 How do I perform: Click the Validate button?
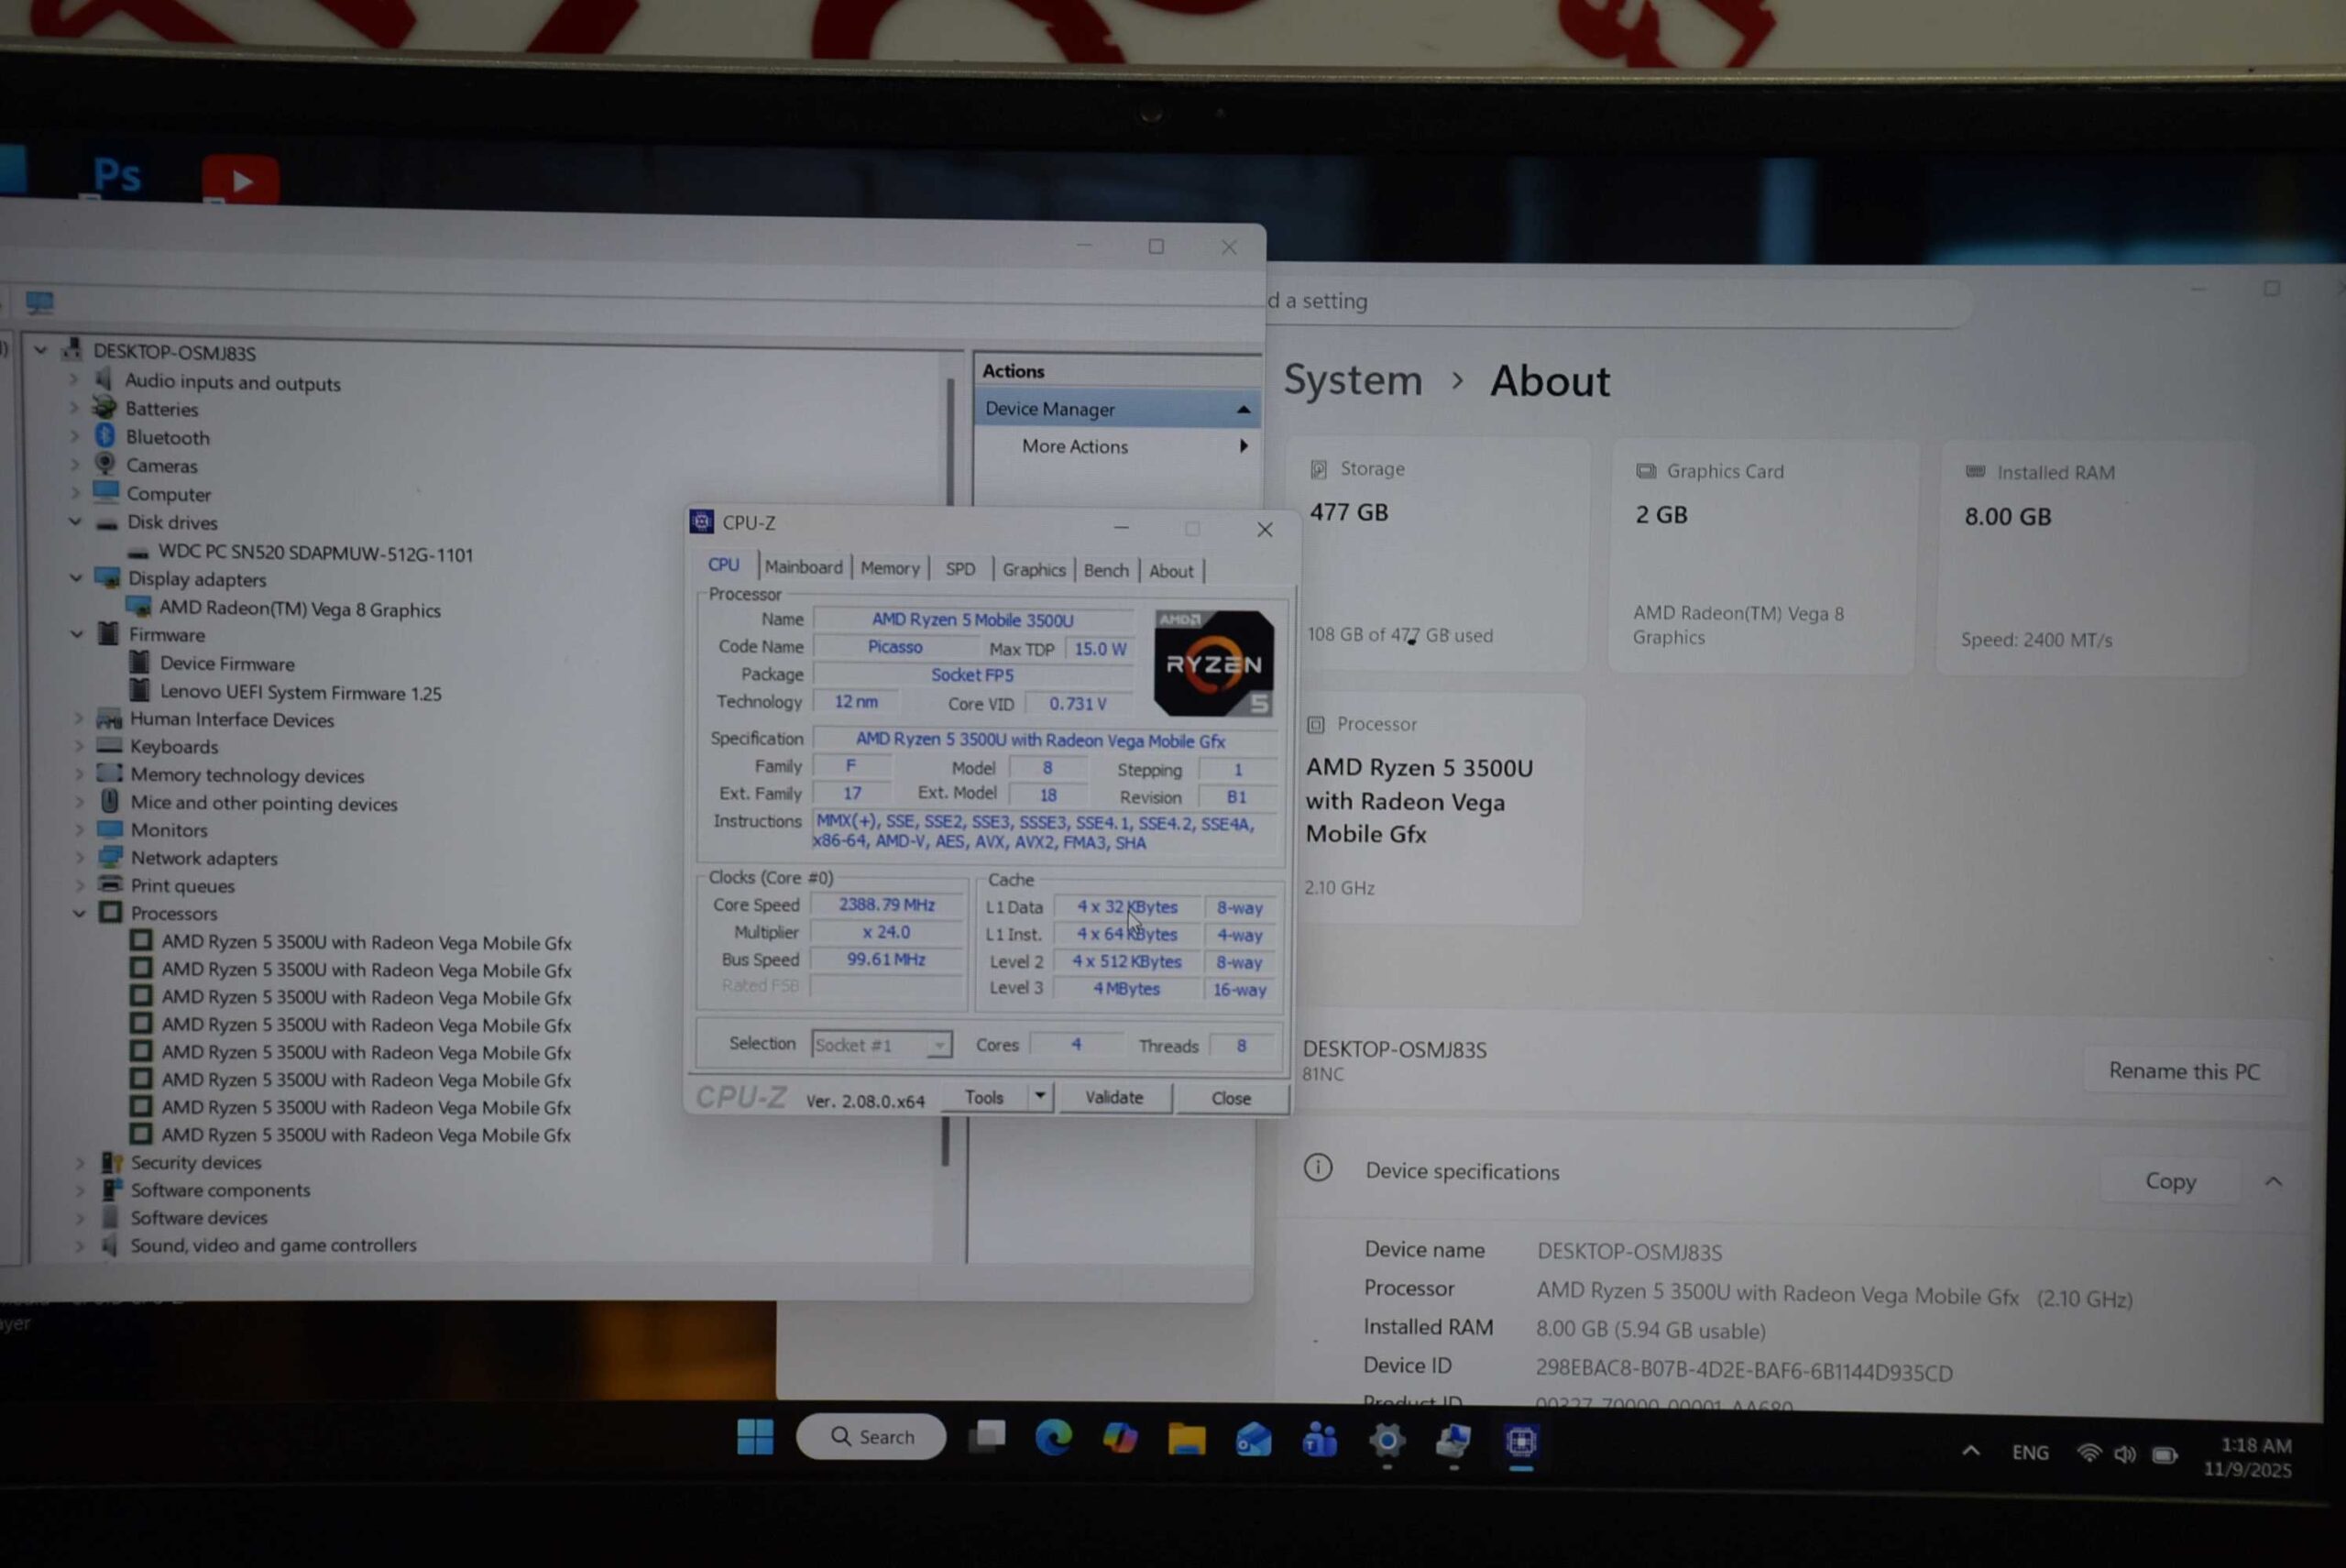1114,1097
